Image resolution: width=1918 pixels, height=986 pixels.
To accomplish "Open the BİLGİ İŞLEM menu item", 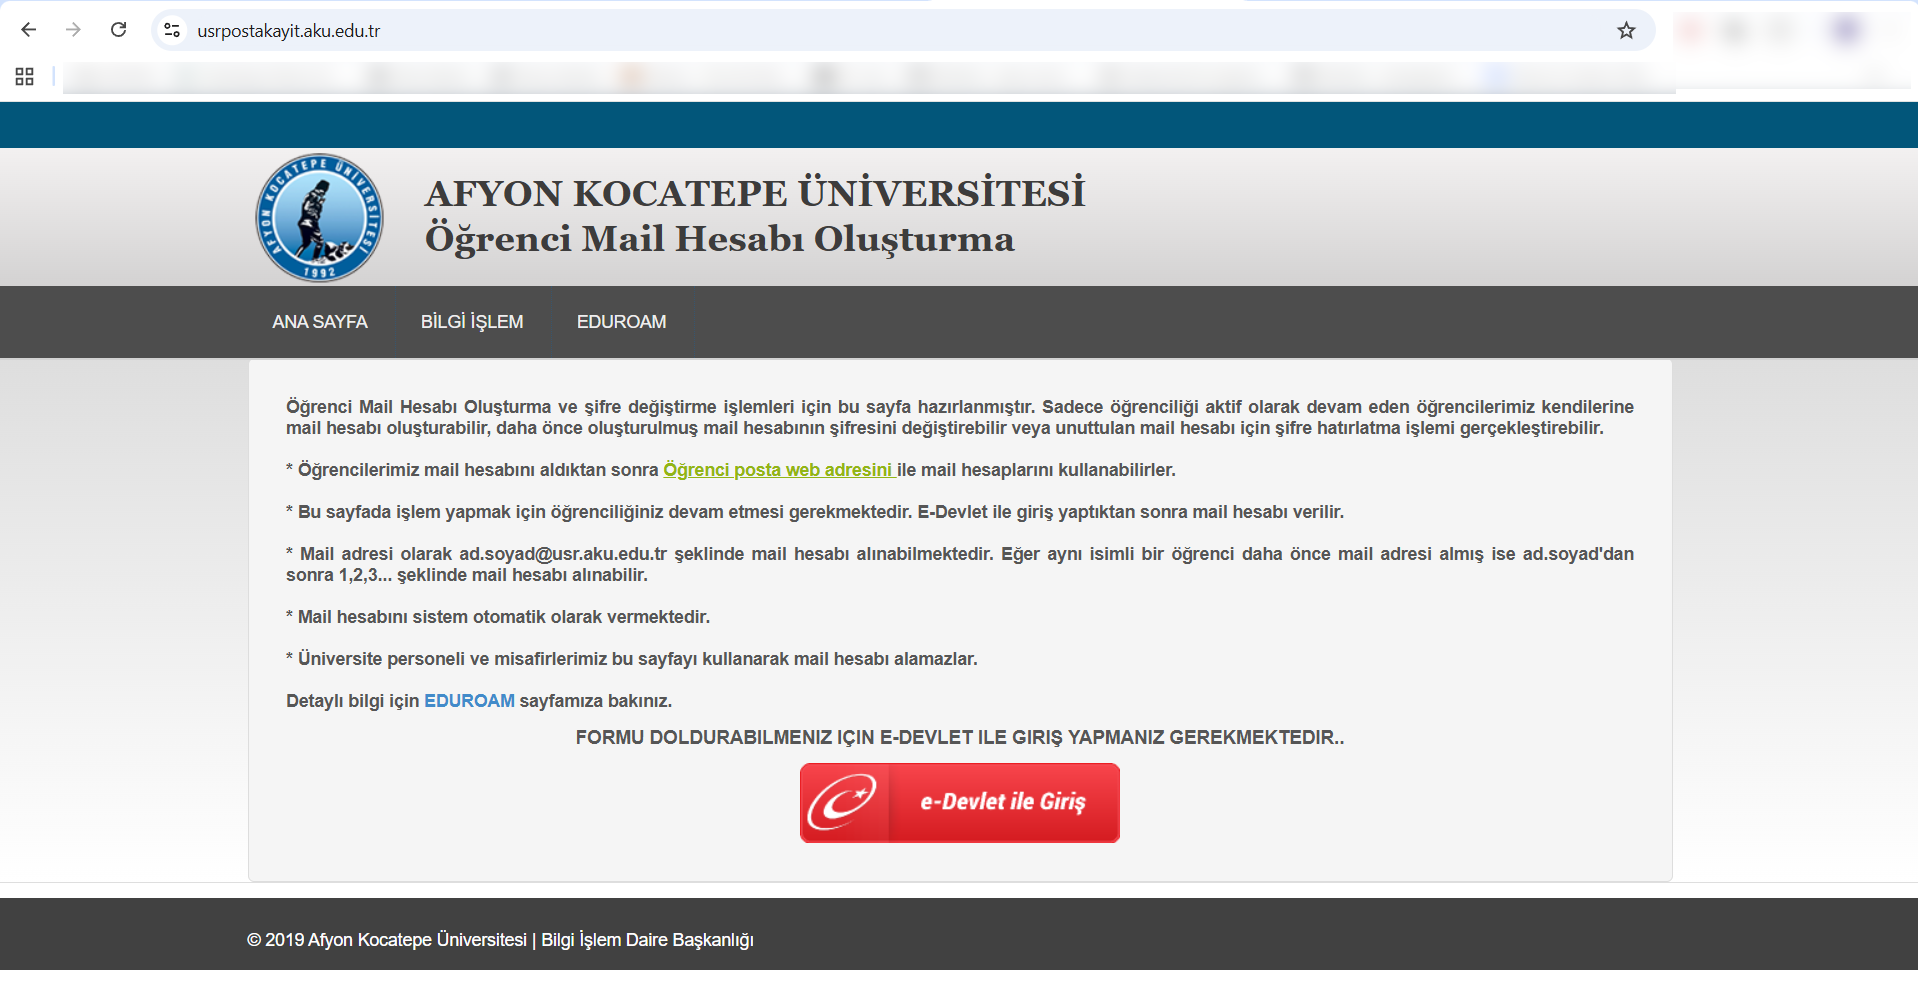I will [x=472, y=322].
